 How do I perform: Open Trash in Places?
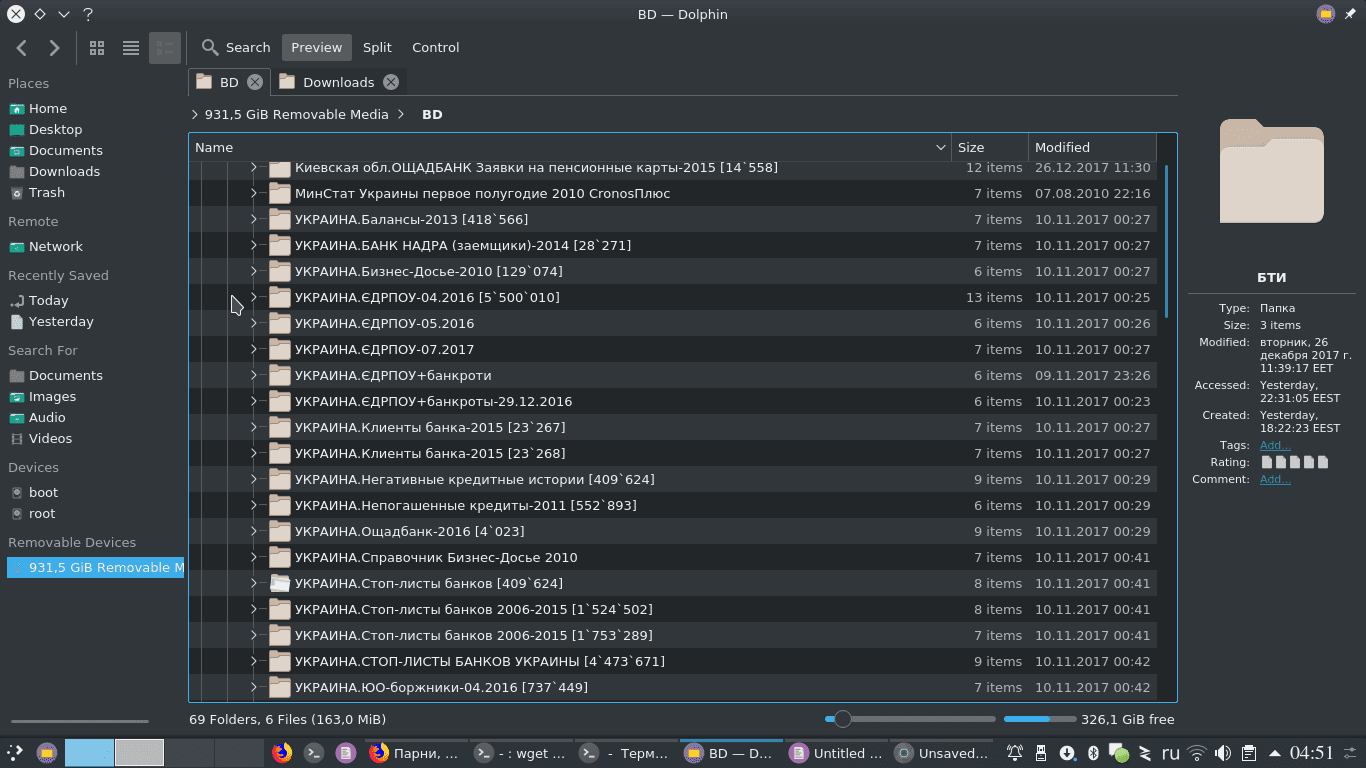[47, 192]
